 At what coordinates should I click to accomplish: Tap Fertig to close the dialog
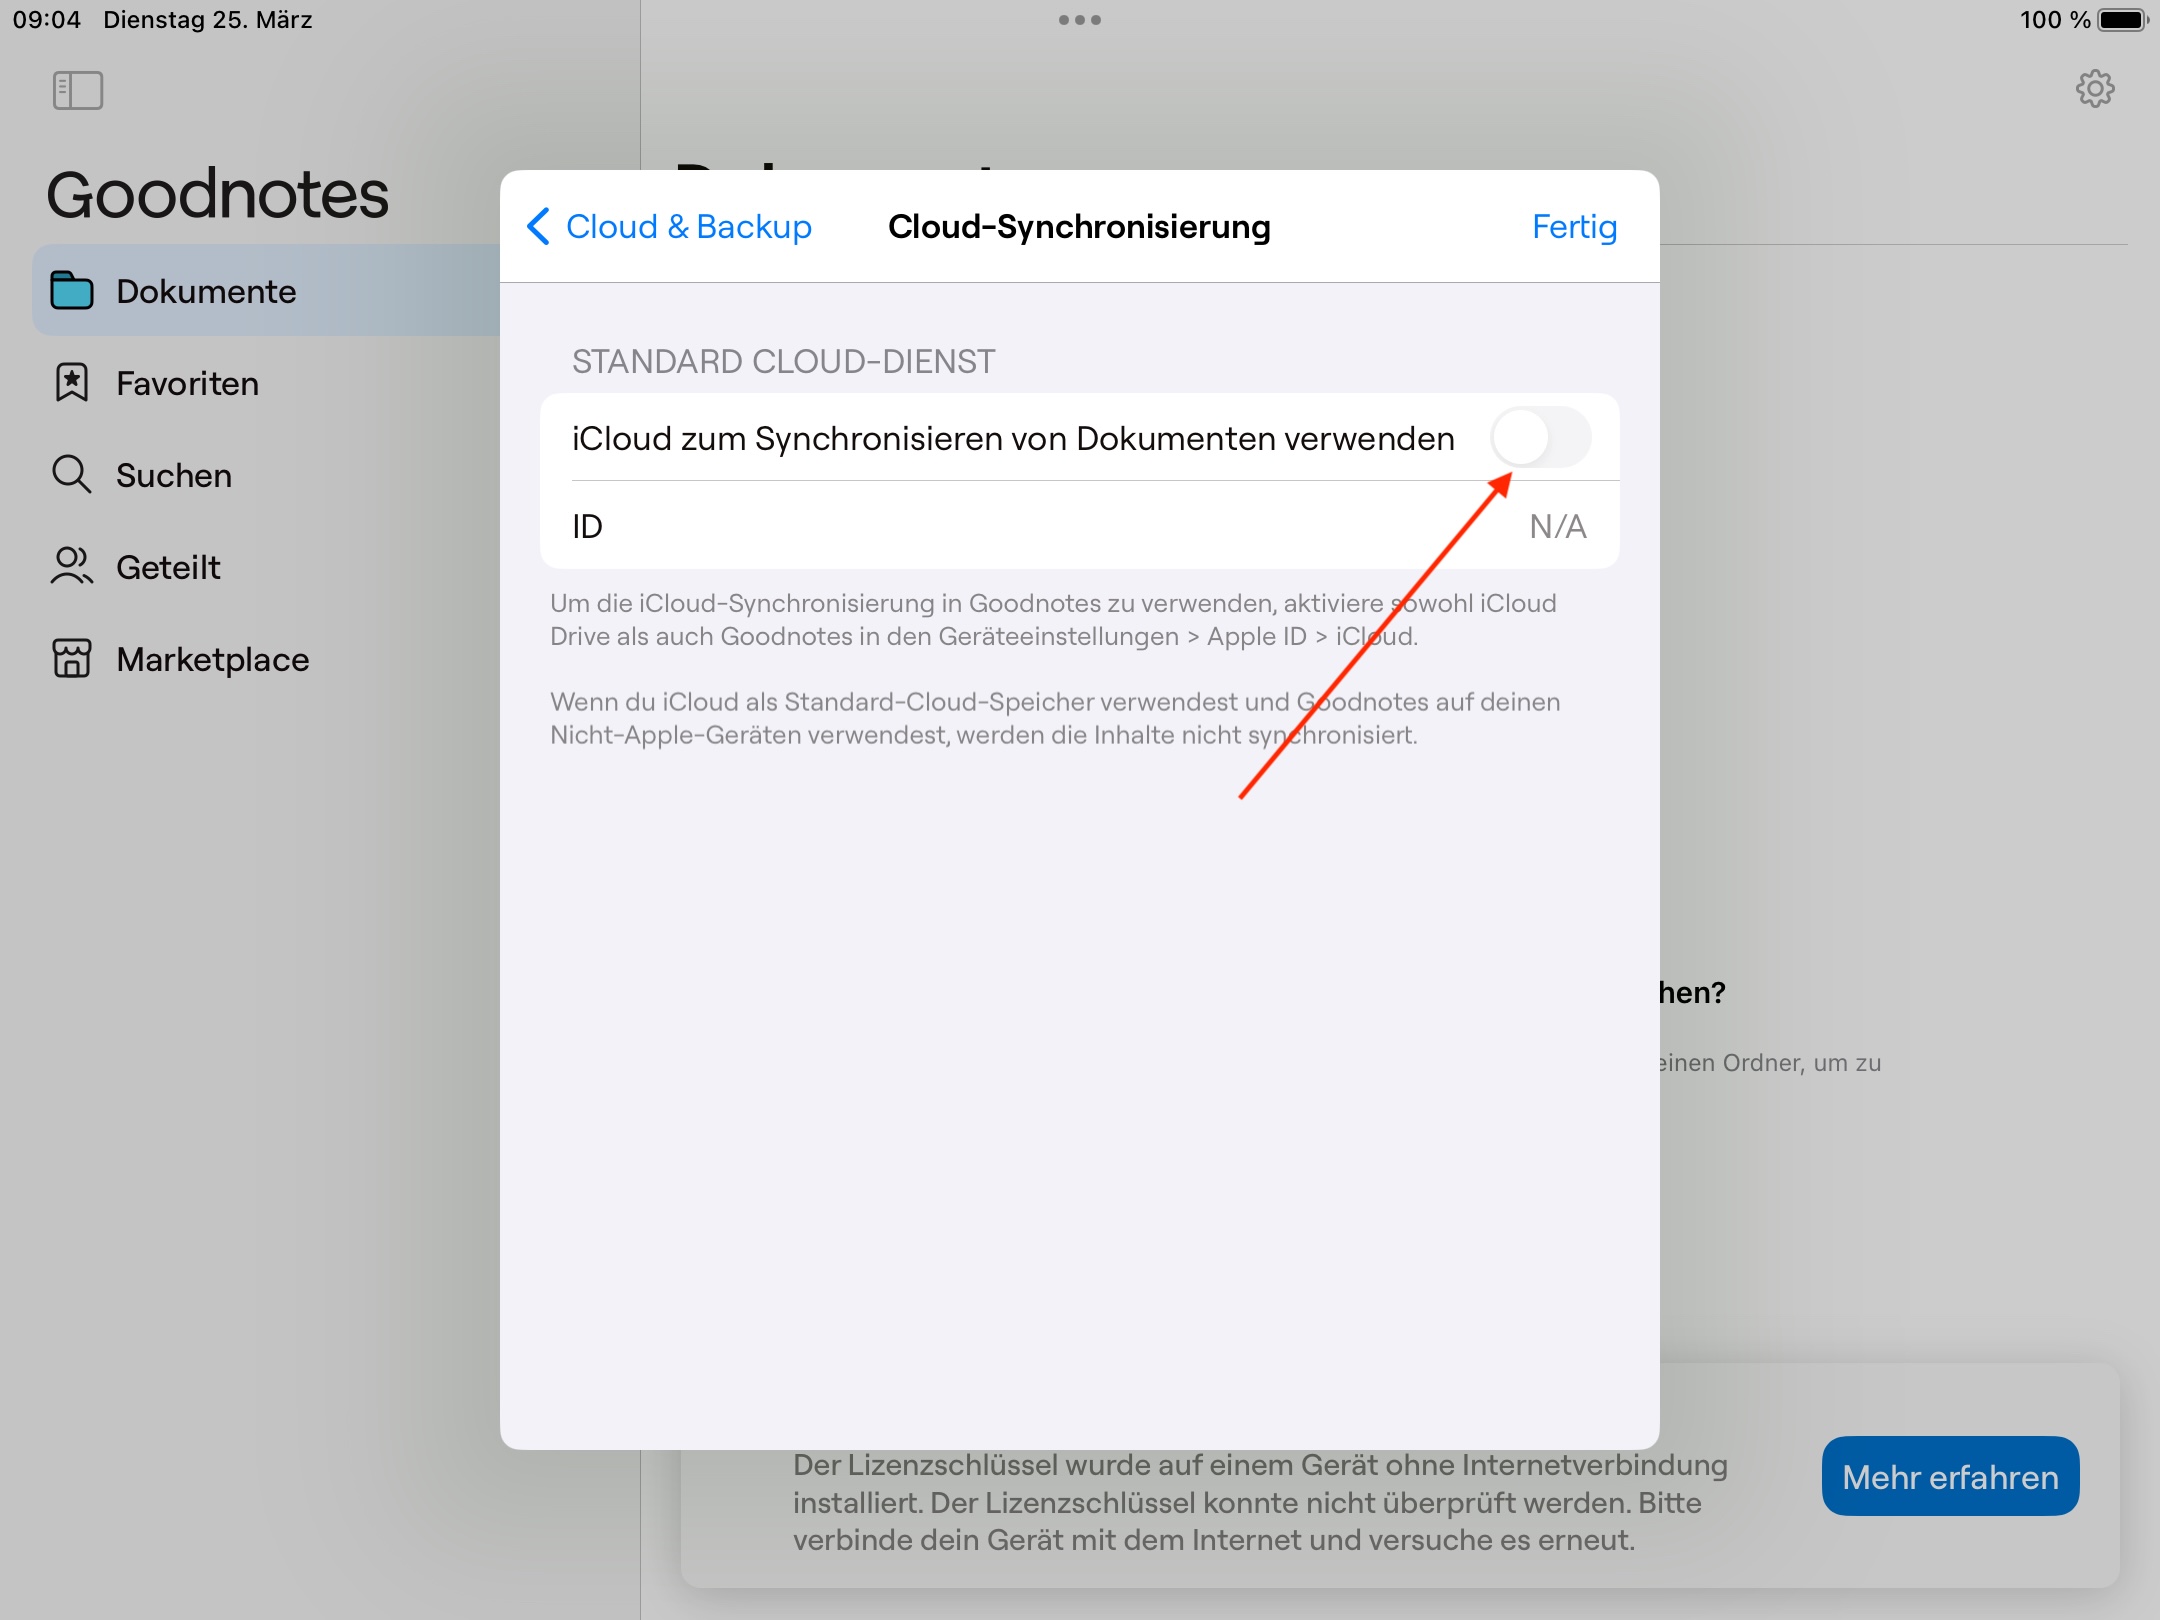(x=1574, y=227)
